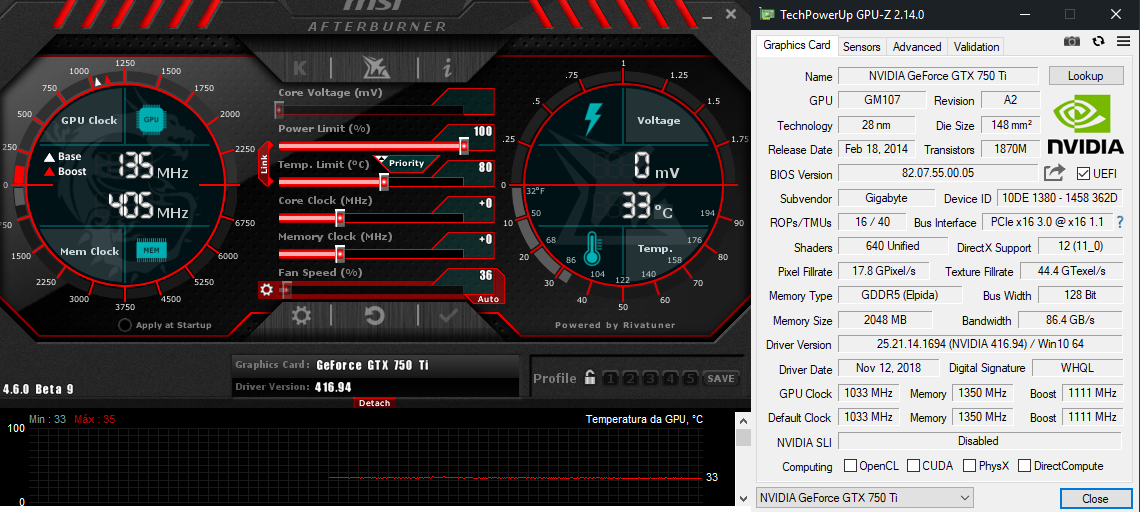Toggle the Link button between power and temp

(x=264, y=165)
